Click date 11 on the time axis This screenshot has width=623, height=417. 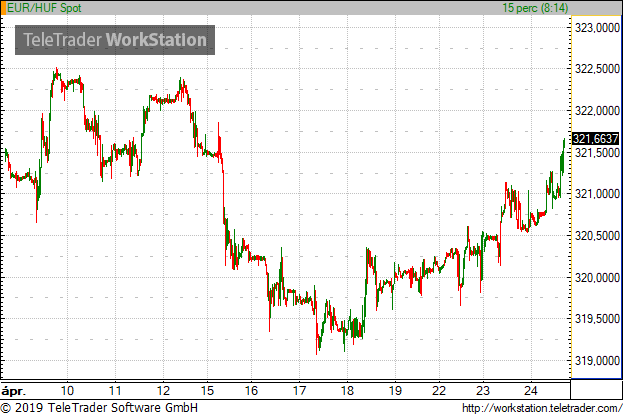[x=115, y=391]
